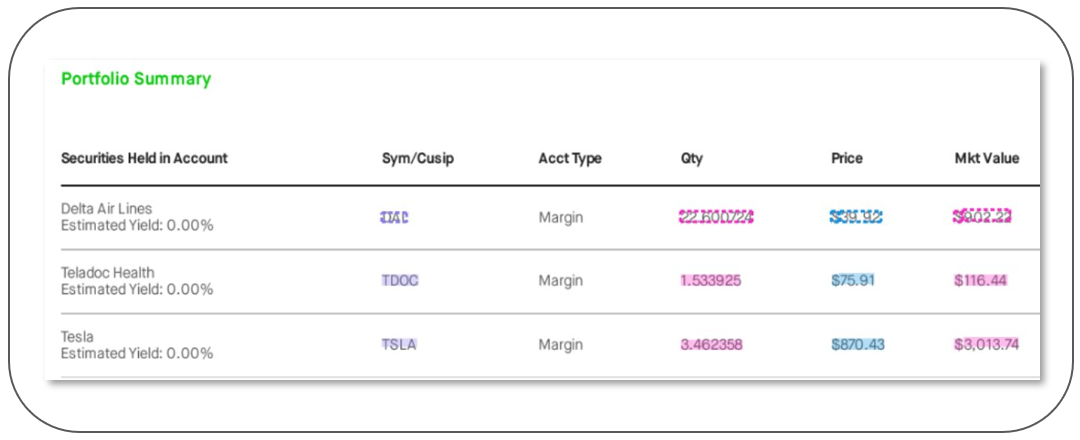Open the Delta Air Lines security
1080x440 pixels.
point(107,209)
